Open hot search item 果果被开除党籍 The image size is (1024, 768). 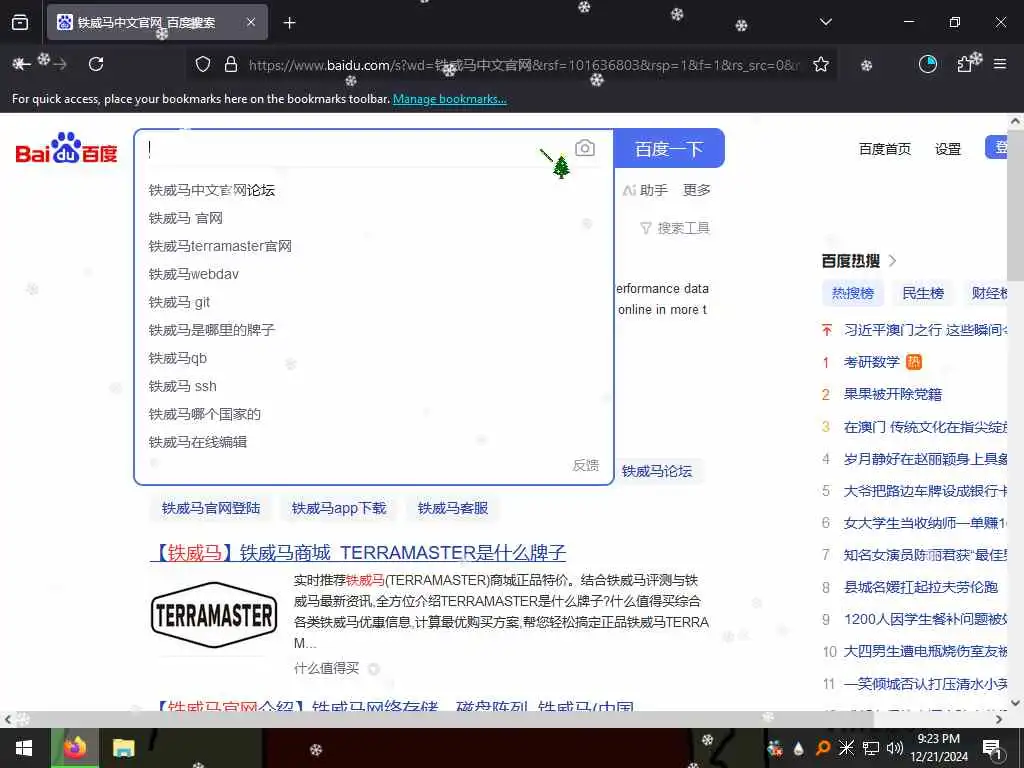[893, 394]
